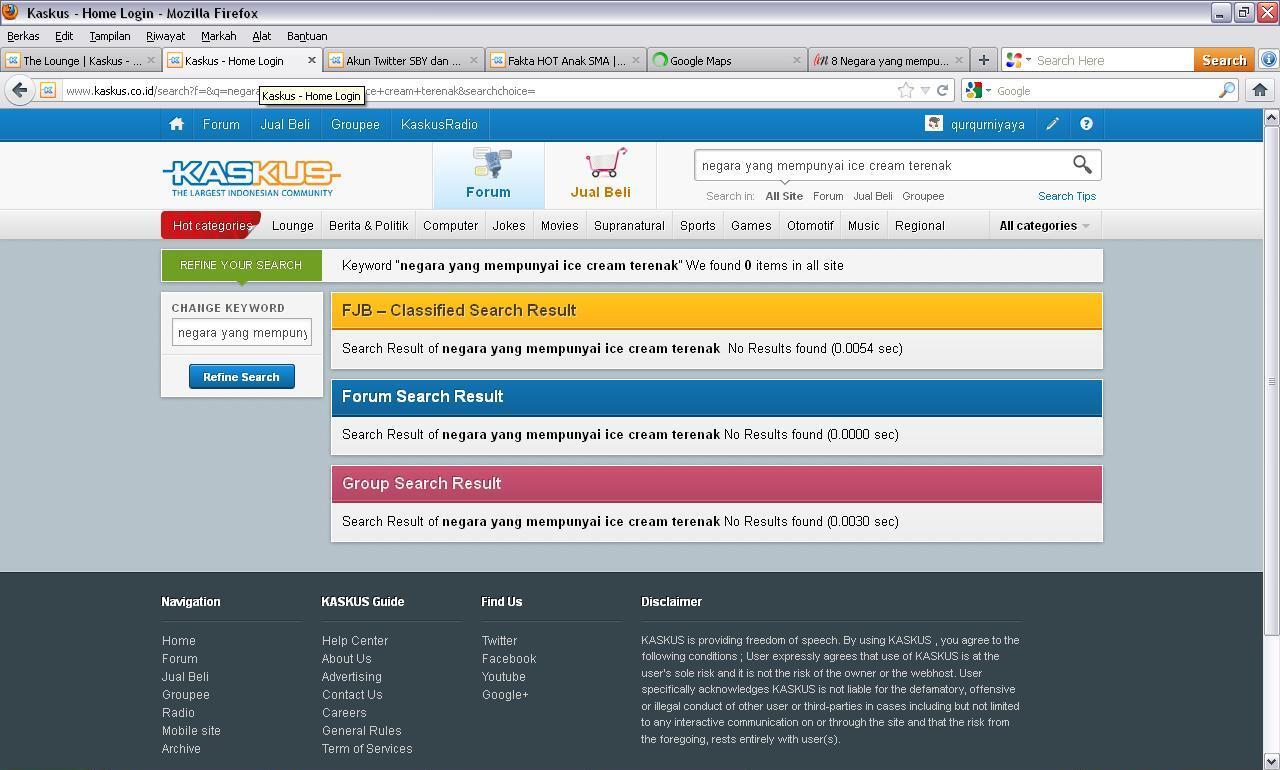Close the Google Maps tab

tap(796, 60)
